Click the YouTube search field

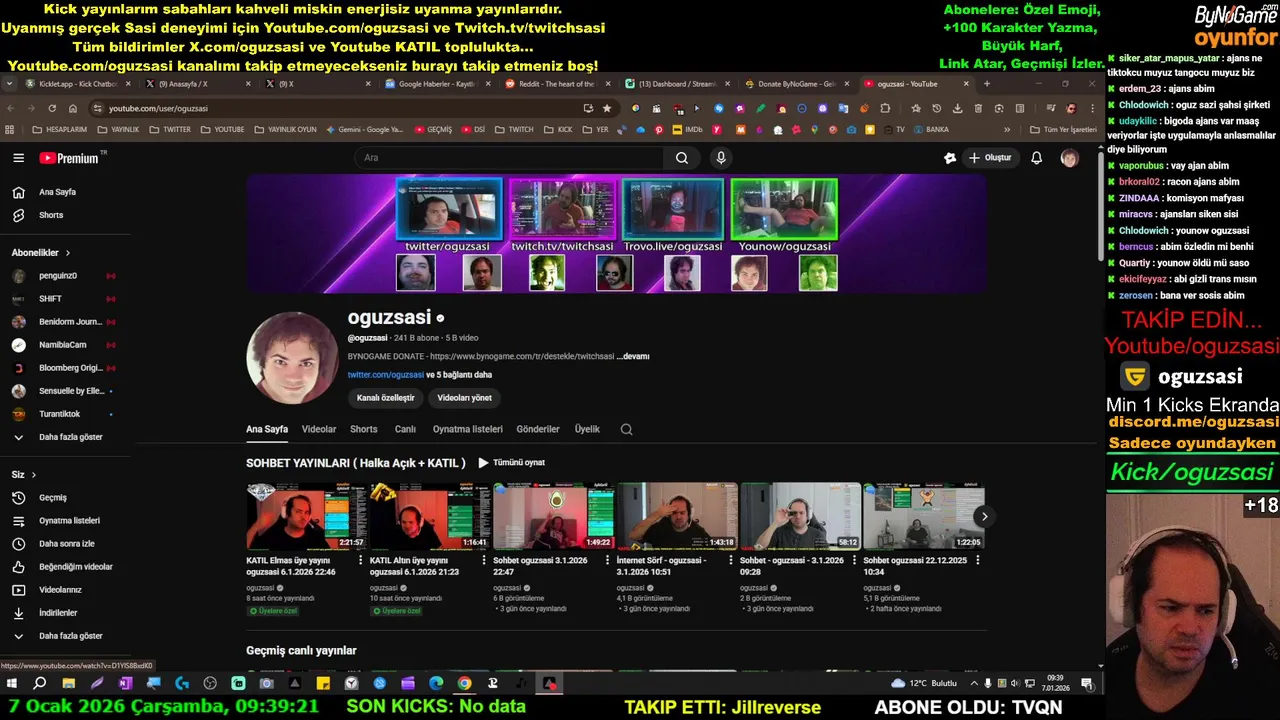point(508,158)
